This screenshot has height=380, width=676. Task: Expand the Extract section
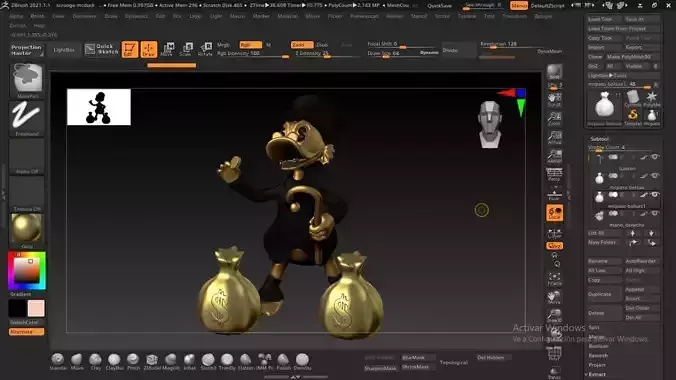pos(597,374)
